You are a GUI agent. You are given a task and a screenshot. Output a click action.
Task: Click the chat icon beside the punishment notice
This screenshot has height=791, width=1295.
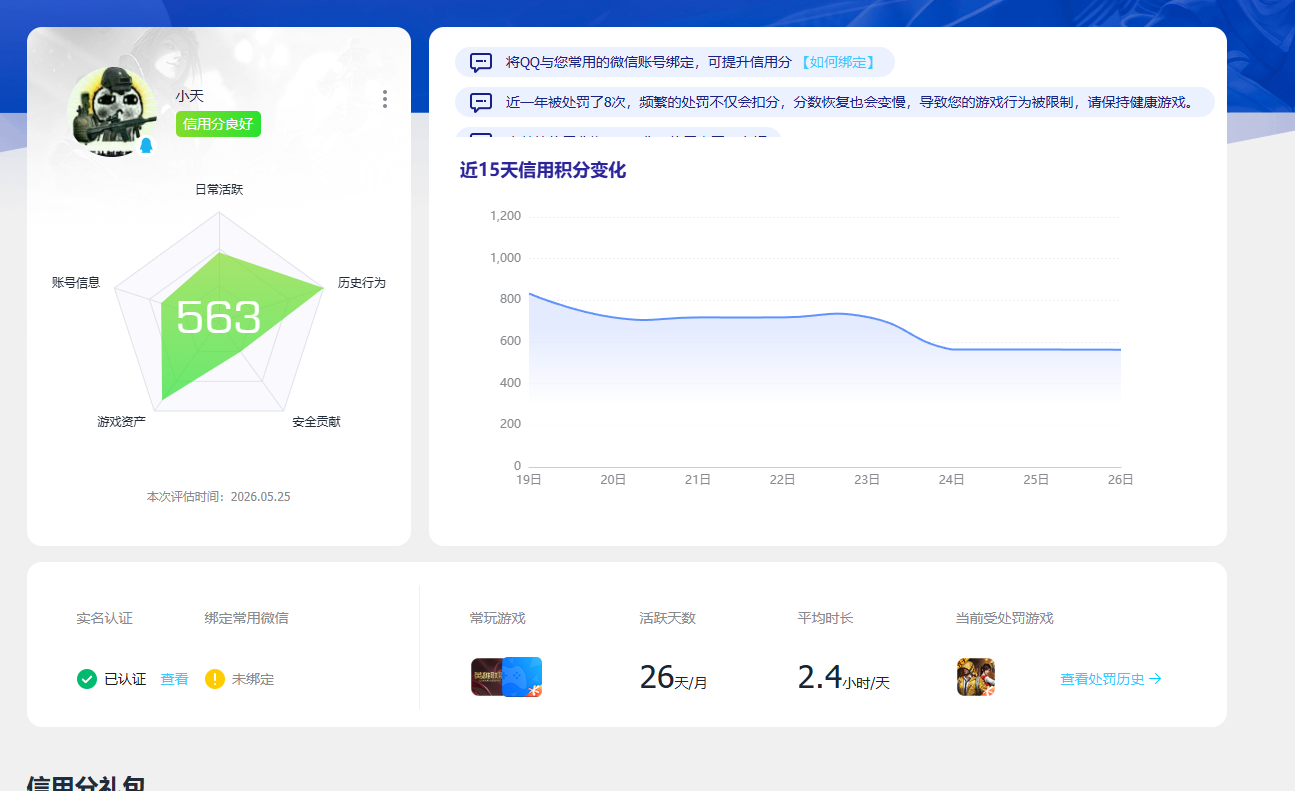(481, 102)
